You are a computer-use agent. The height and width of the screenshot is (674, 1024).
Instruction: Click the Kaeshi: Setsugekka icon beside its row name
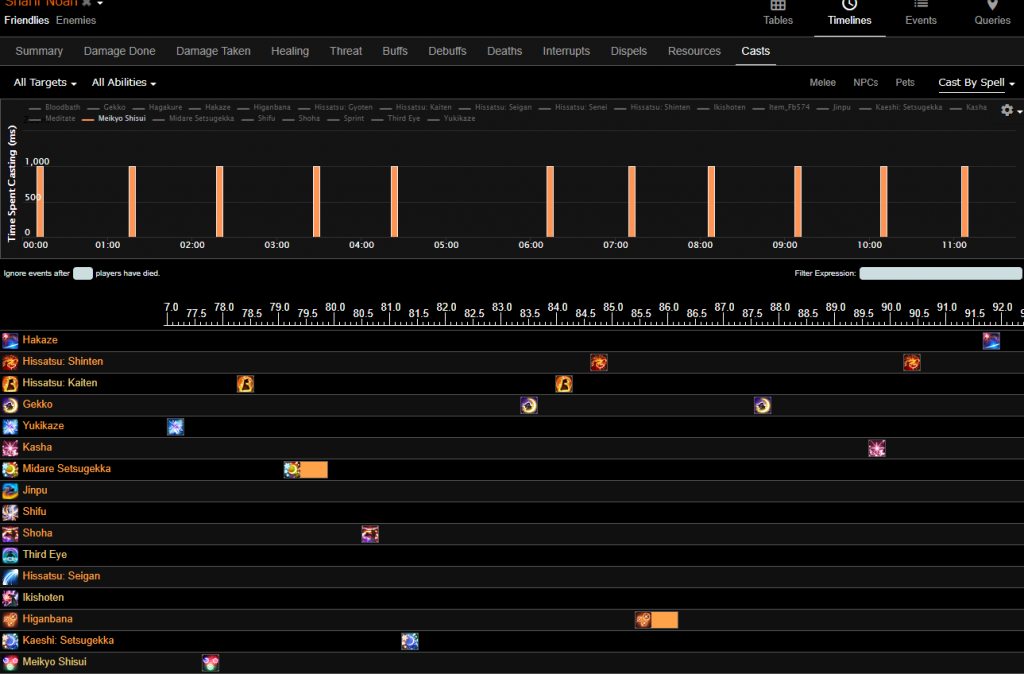click(x=10, y=641)
